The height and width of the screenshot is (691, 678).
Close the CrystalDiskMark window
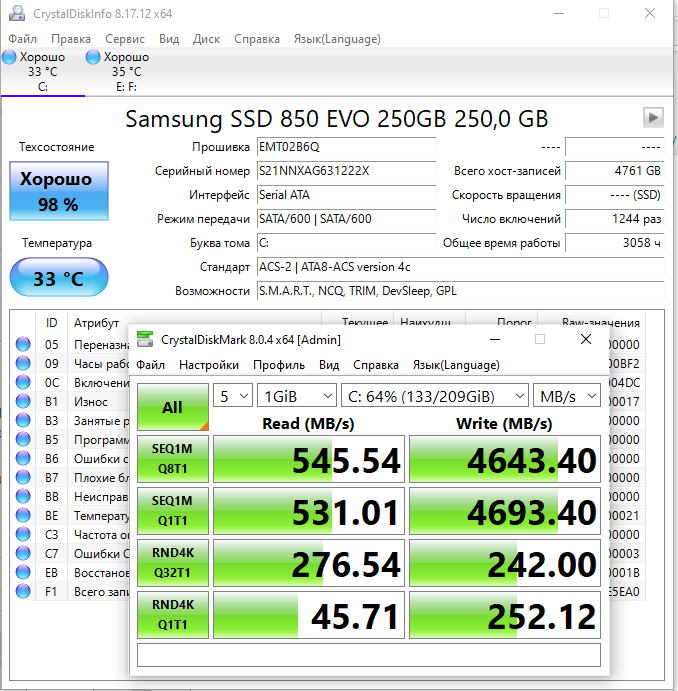(x=586, y=339)
